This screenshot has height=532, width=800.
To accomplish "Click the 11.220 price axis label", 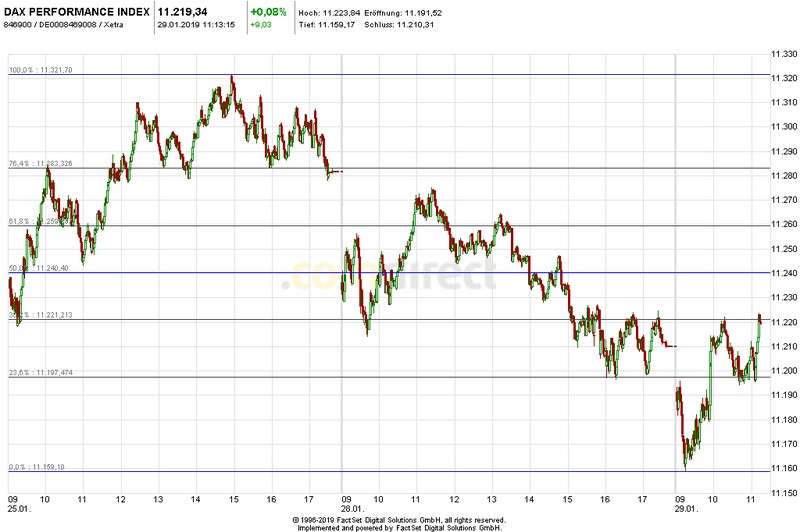I will click(784, 322).
